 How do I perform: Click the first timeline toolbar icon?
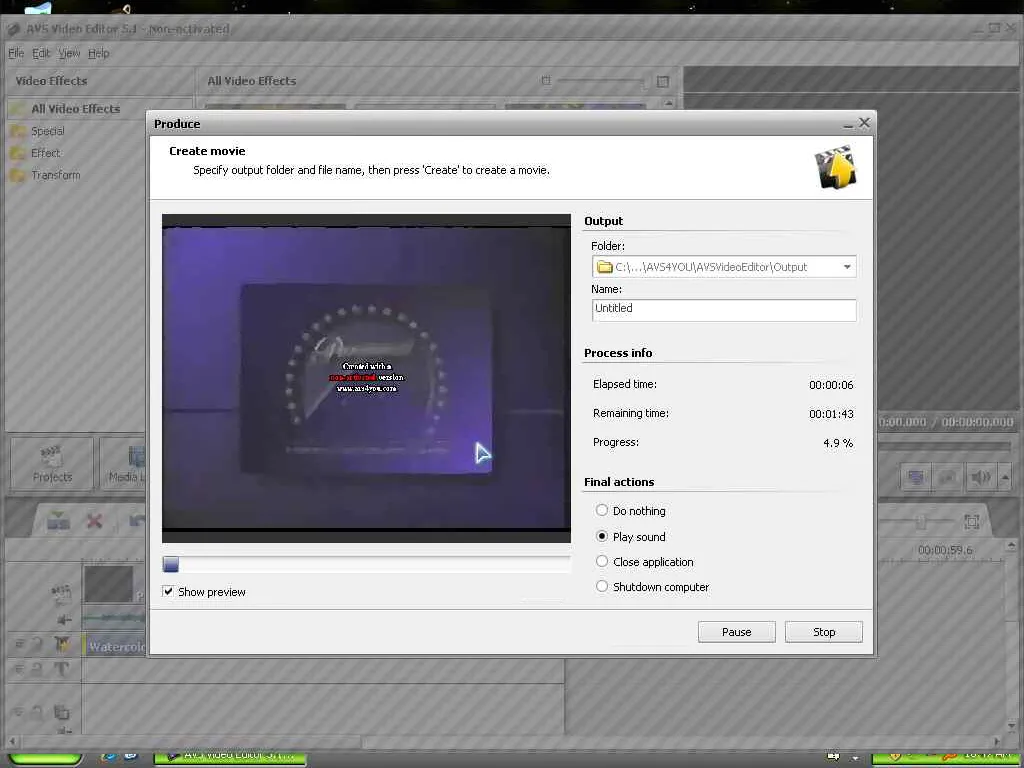tap(58, 520)
